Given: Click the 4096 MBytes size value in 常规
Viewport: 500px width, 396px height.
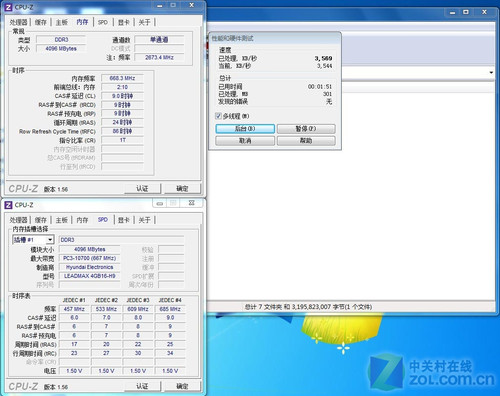Looking at the screenshot, I should point(61,49).
